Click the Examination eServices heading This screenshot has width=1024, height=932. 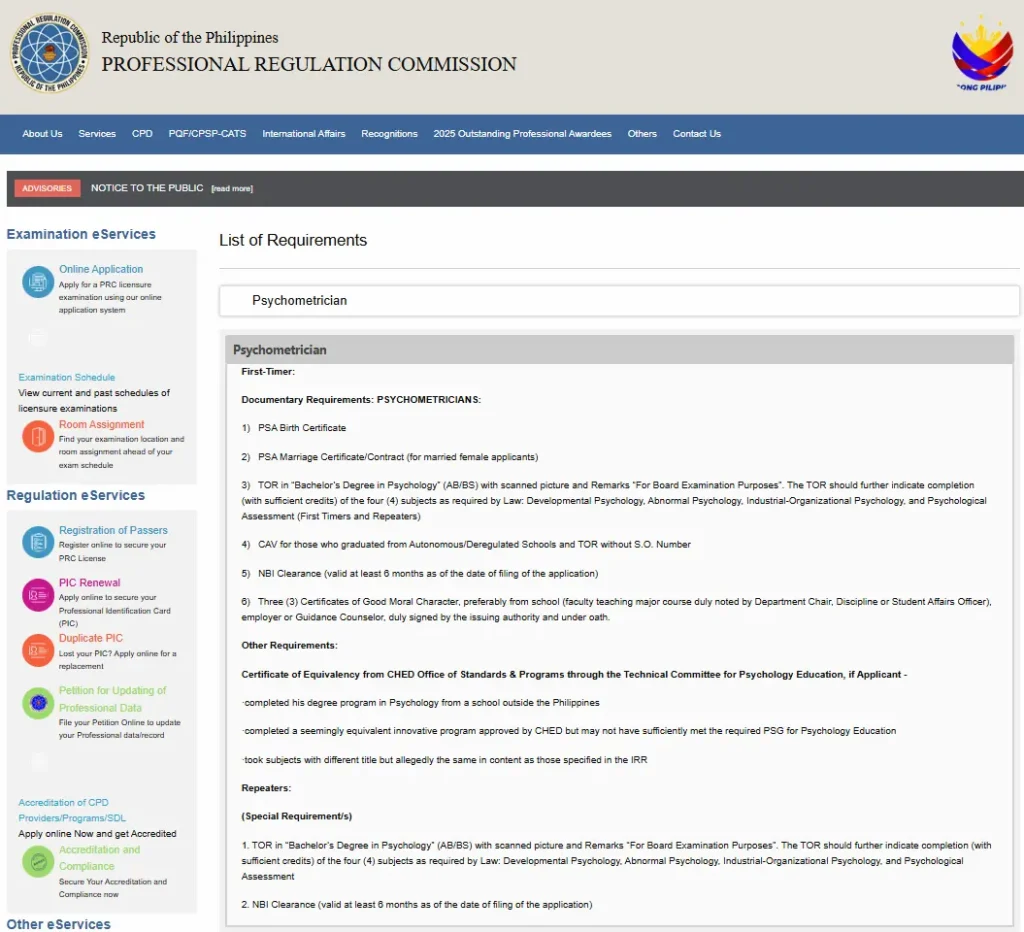tap(81, 234)
